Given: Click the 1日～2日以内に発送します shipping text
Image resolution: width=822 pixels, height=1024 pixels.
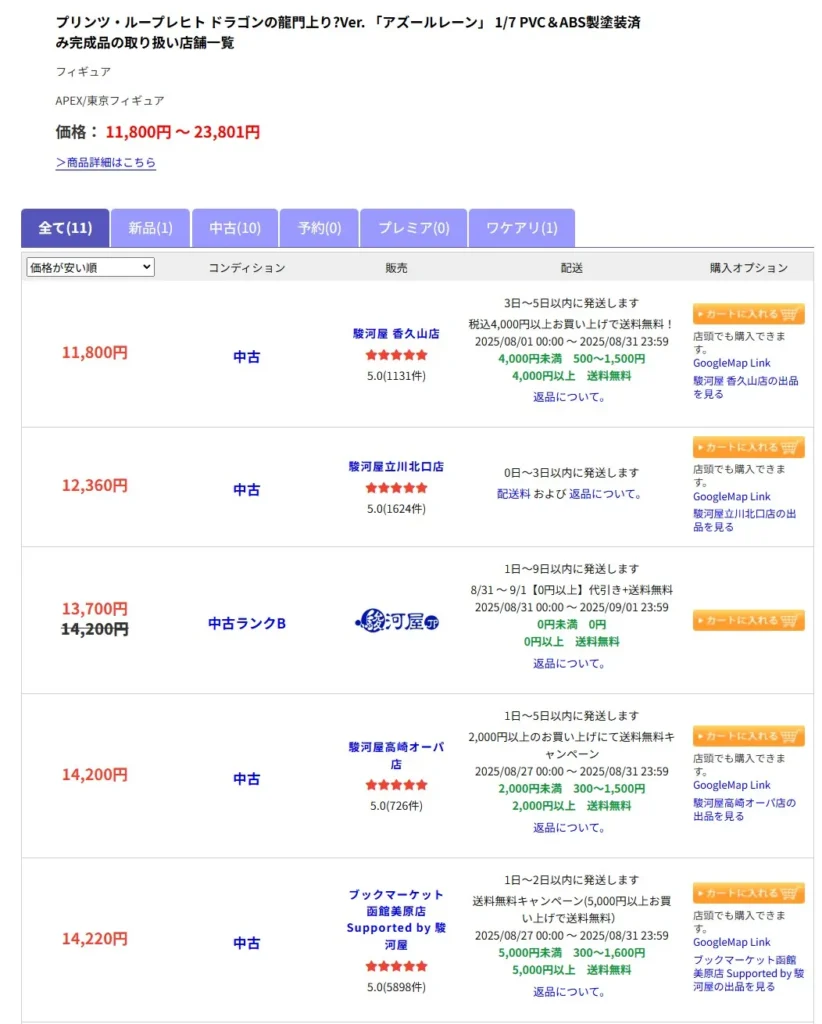Looking at the screenshot, I should (x=571, y=880).
